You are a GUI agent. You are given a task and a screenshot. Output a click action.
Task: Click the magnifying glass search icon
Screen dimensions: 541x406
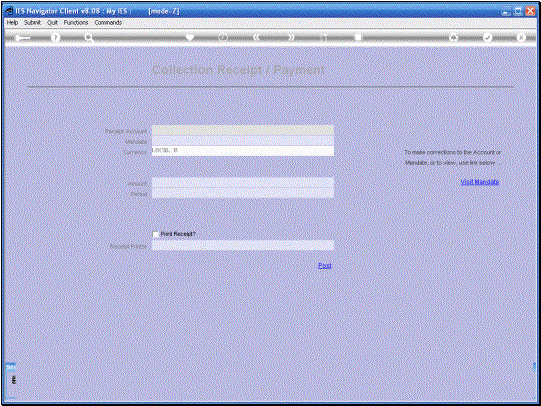click(89, 38)
